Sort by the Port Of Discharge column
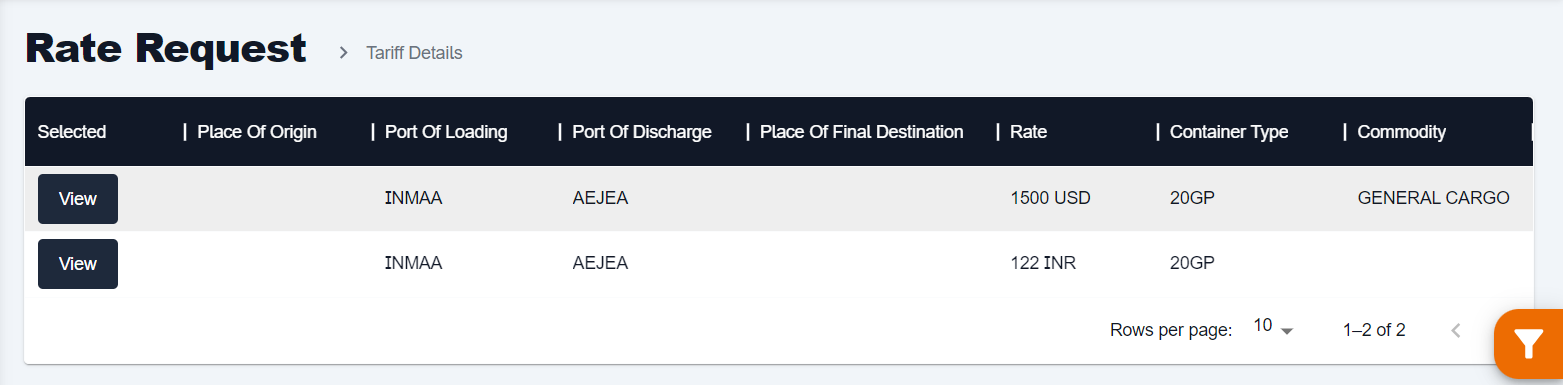This screenshot has width=1563, height=385. [642, 132]
